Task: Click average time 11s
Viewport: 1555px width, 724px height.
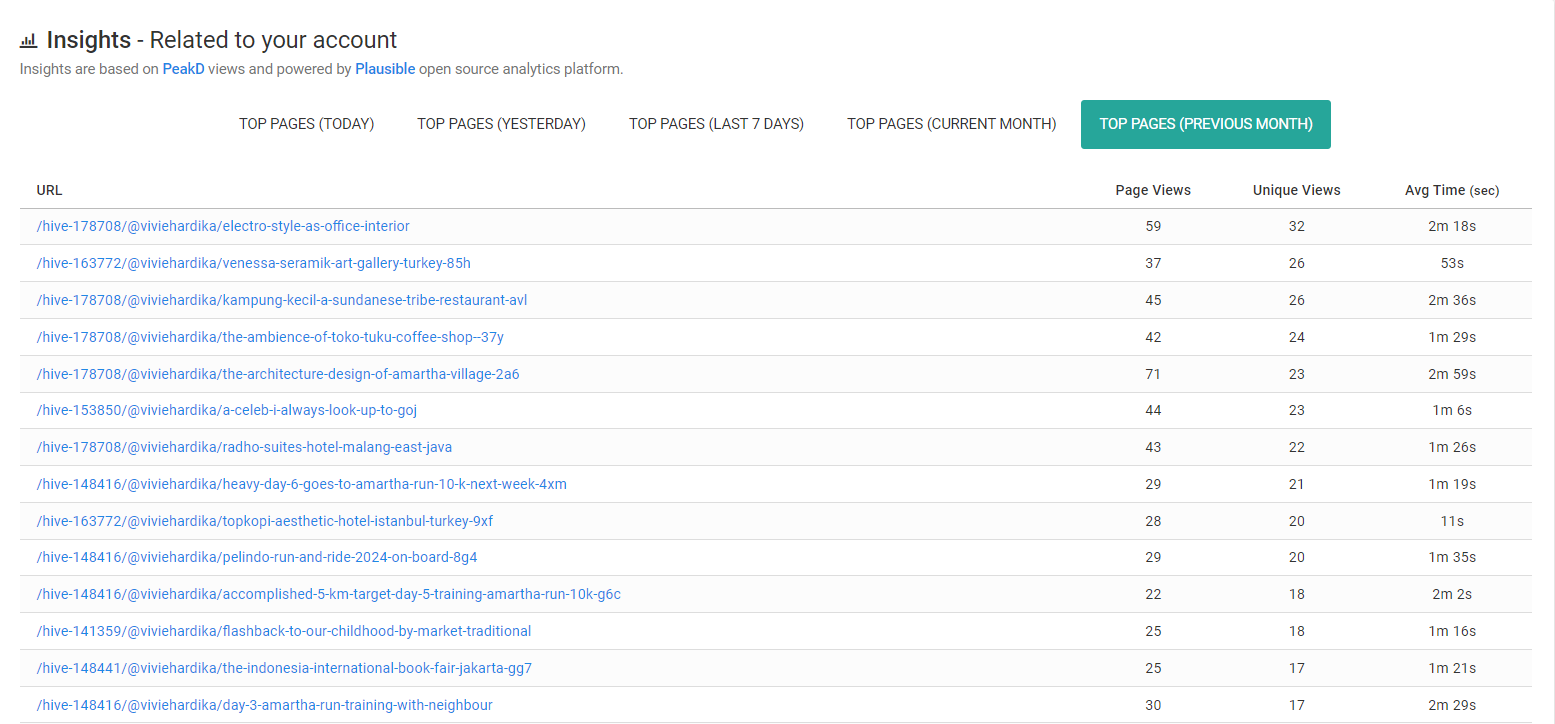Action: (x=1452, y=521)
